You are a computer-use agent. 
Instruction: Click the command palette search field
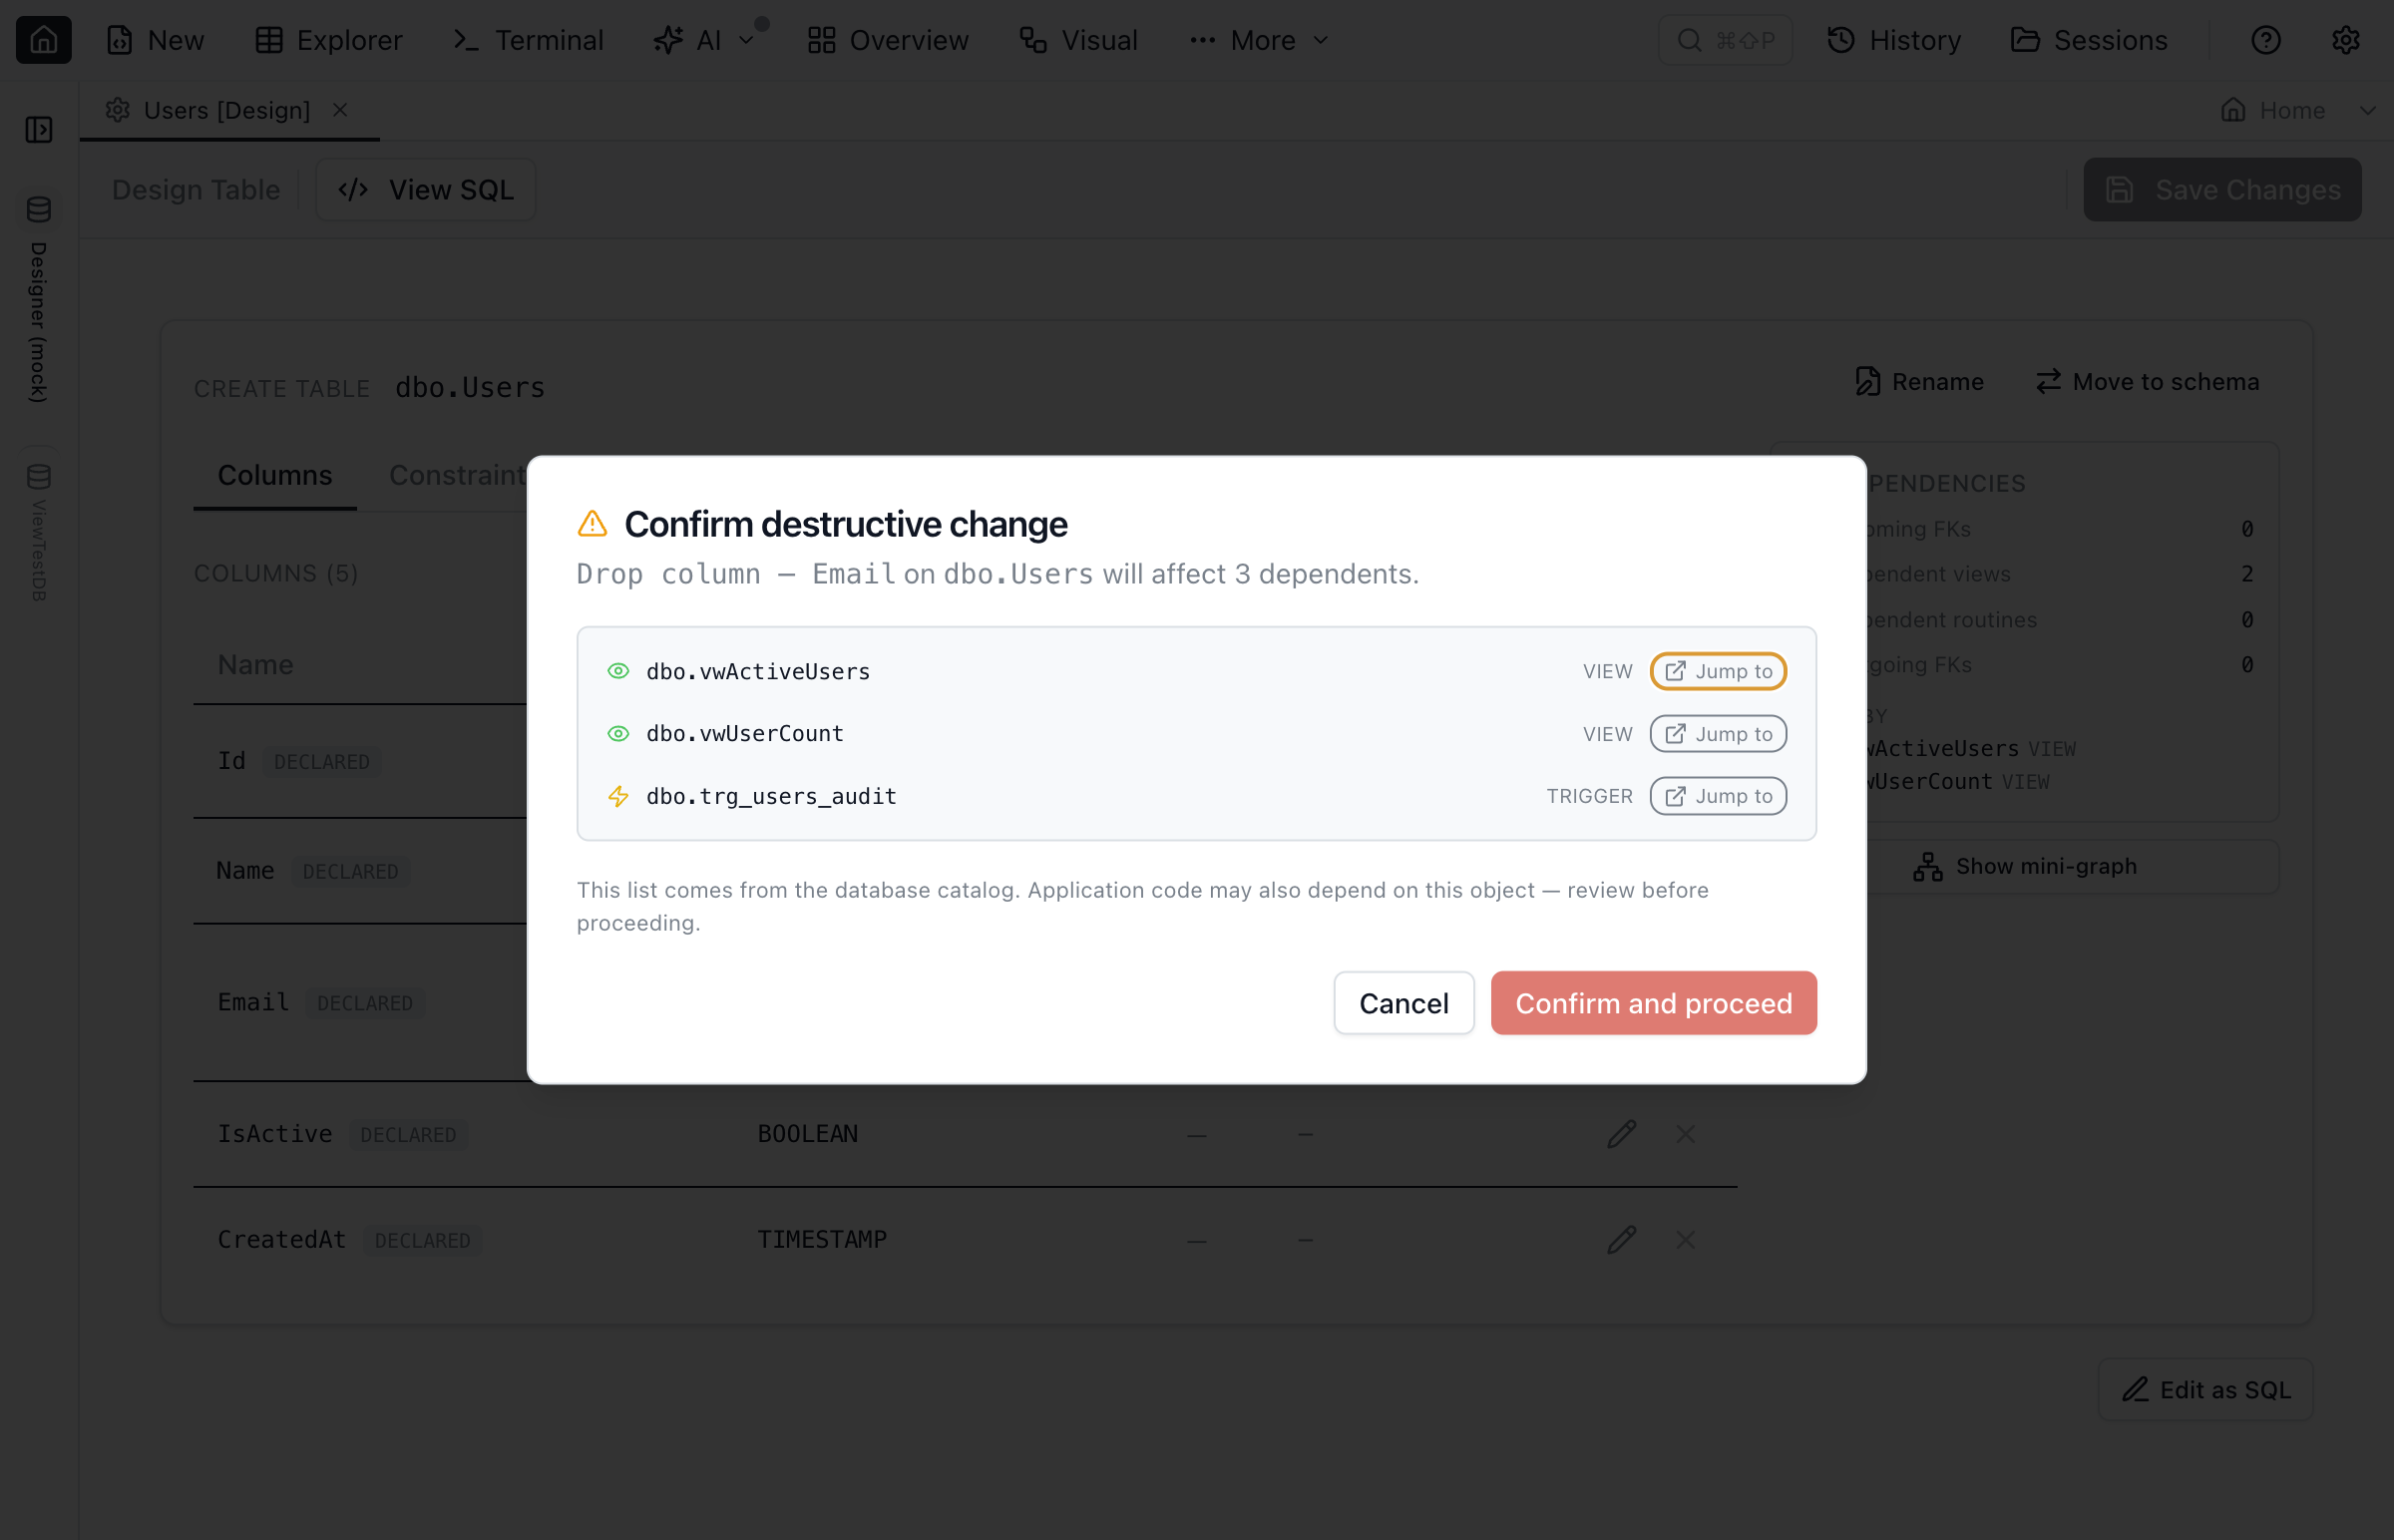click(x=1724, y=40)
